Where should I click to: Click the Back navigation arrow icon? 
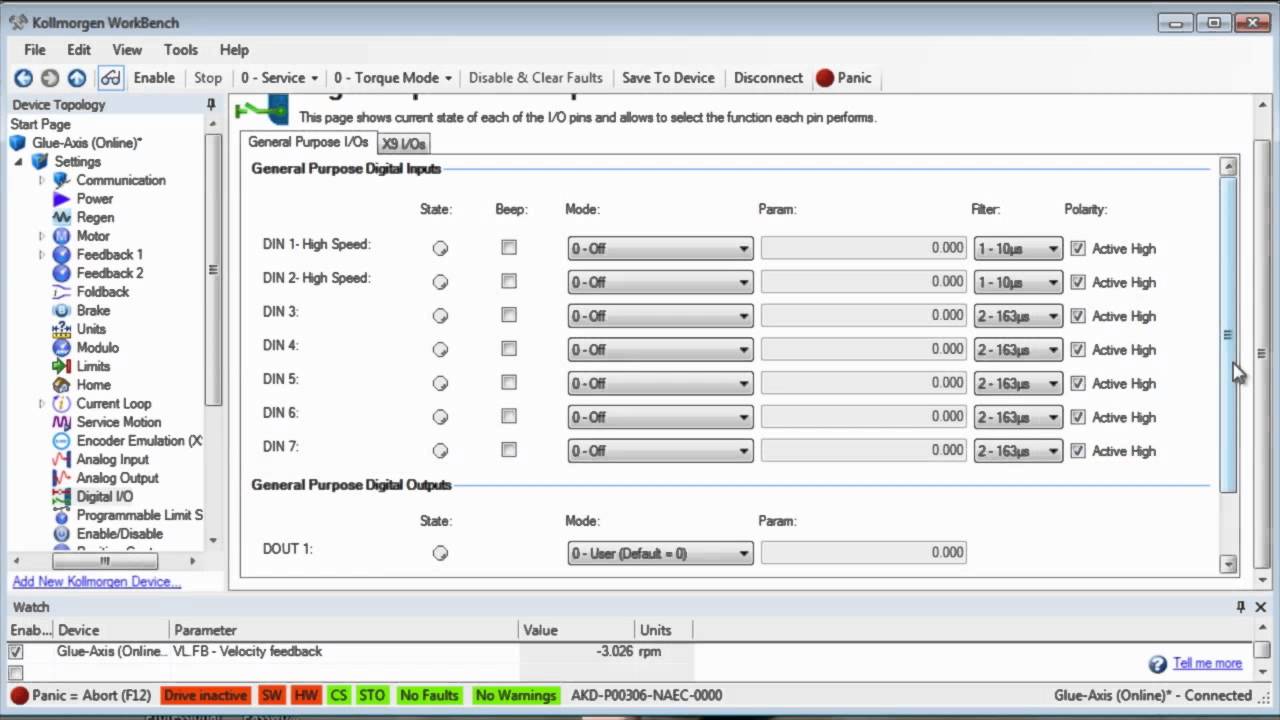pos(23,78)
